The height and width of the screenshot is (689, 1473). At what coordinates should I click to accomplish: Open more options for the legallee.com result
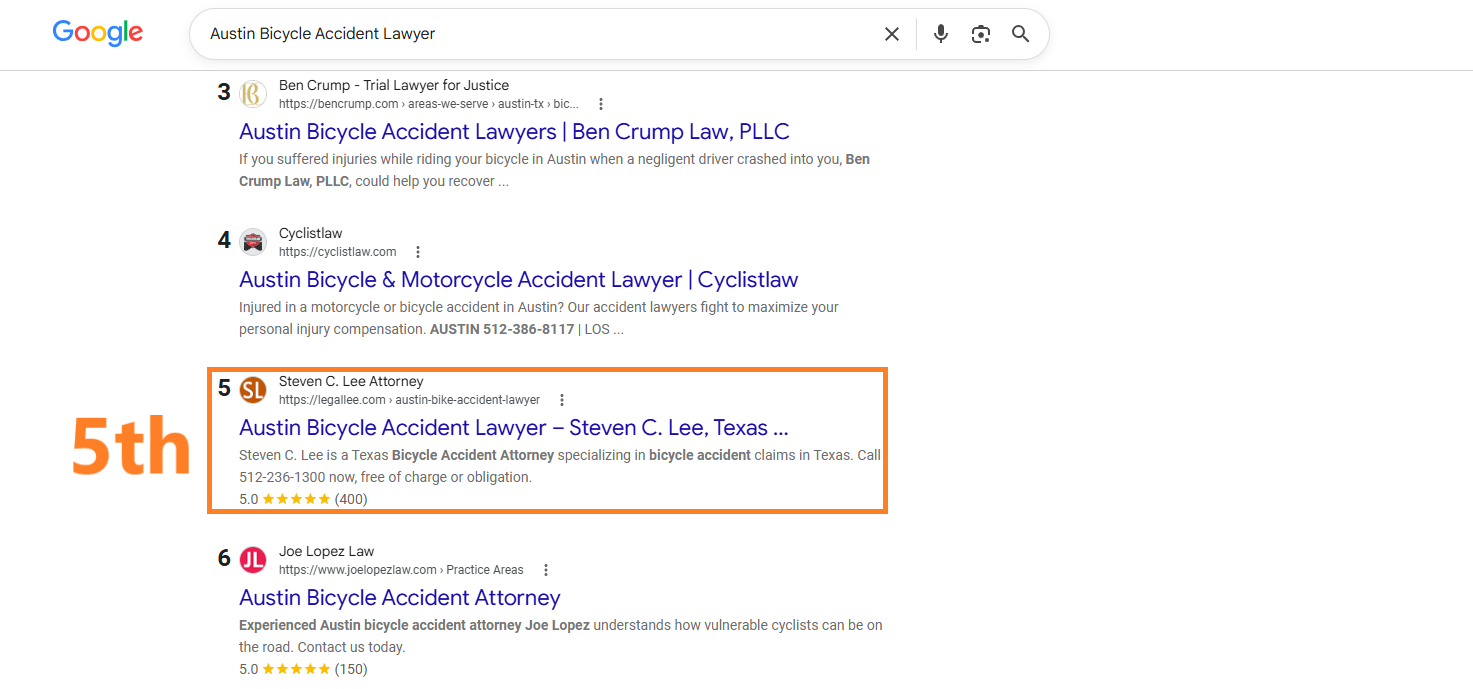click(562, 400)
